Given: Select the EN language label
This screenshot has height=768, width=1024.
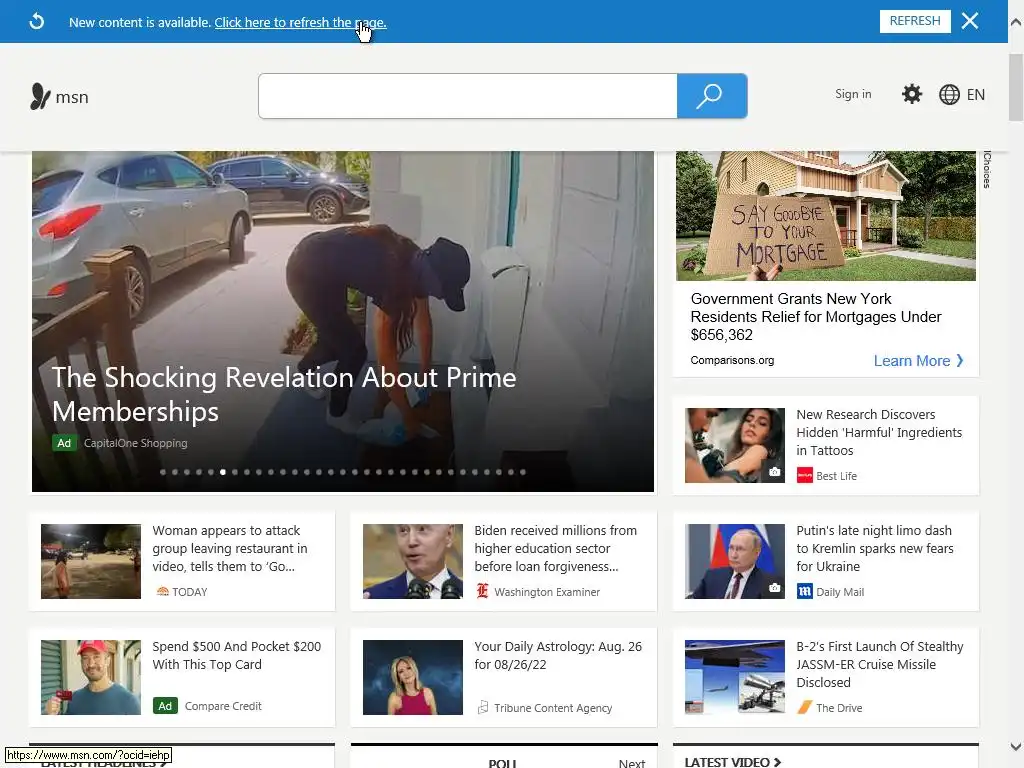Looking at the screenshot, I should click(x=976, y=95).
